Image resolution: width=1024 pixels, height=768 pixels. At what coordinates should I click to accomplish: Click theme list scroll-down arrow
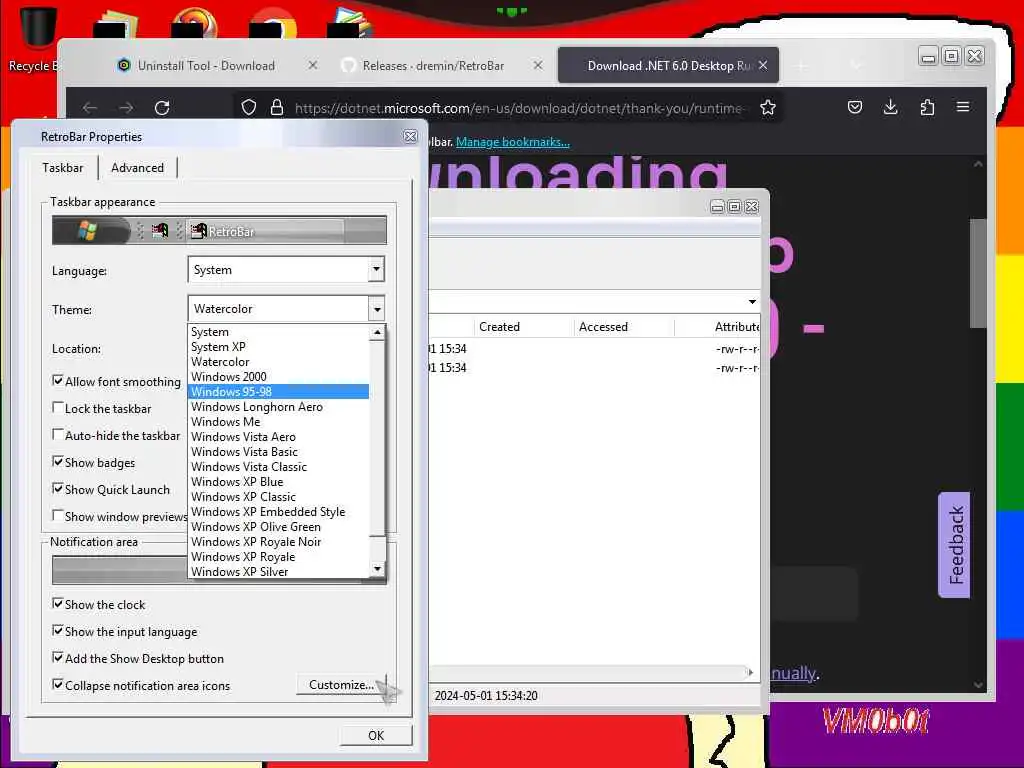(x=377, y=569)
